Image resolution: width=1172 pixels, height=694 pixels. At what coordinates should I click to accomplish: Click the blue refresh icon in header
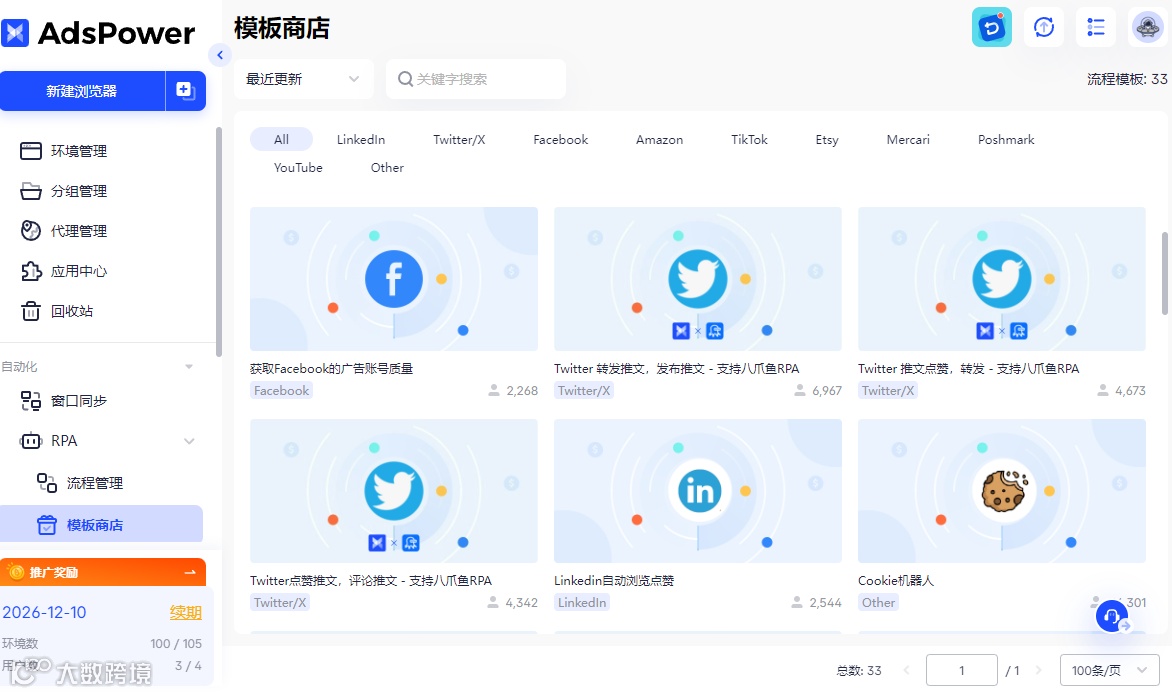pyautogui.click(x=992, y=27)
